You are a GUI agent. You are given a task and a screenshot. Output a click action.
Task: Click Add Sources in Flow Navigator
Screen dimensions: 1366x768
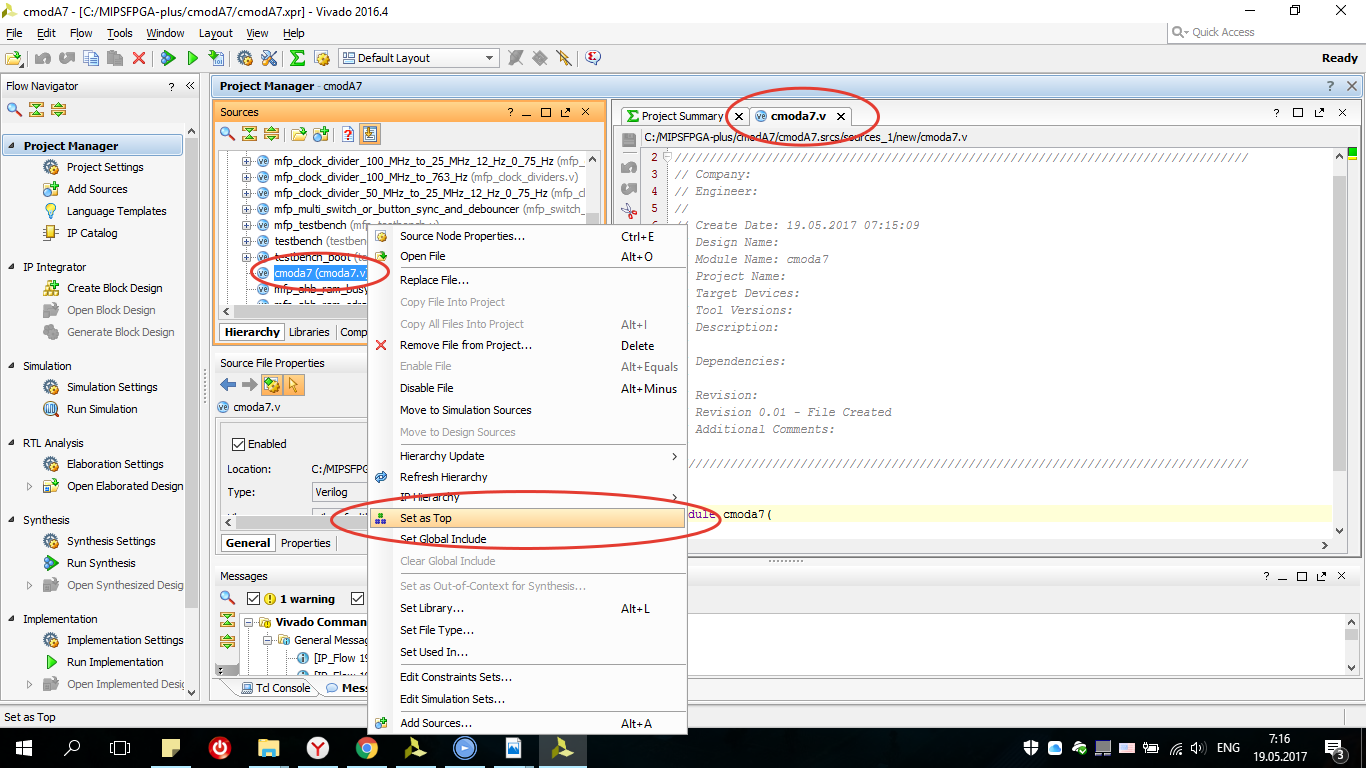[x=97, y=189]
